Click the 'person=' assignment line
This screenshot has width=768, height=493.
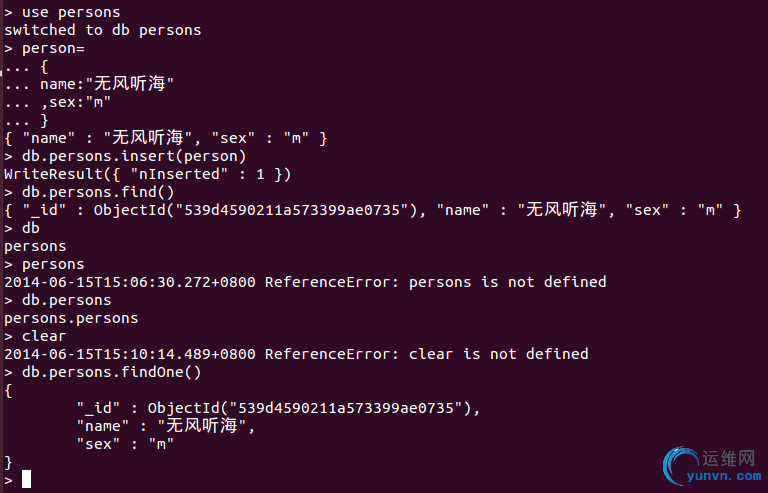44,48
